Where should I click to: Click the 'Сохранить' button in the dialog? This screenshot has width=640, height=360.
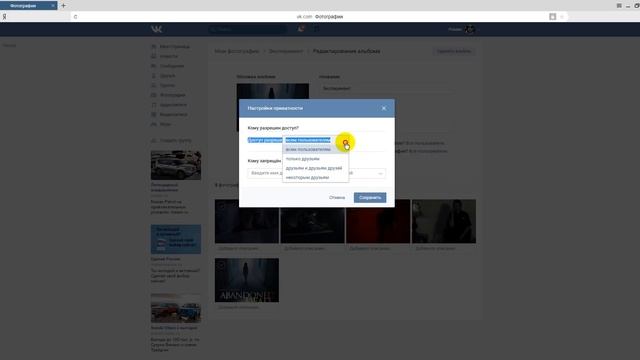[370, 198]
